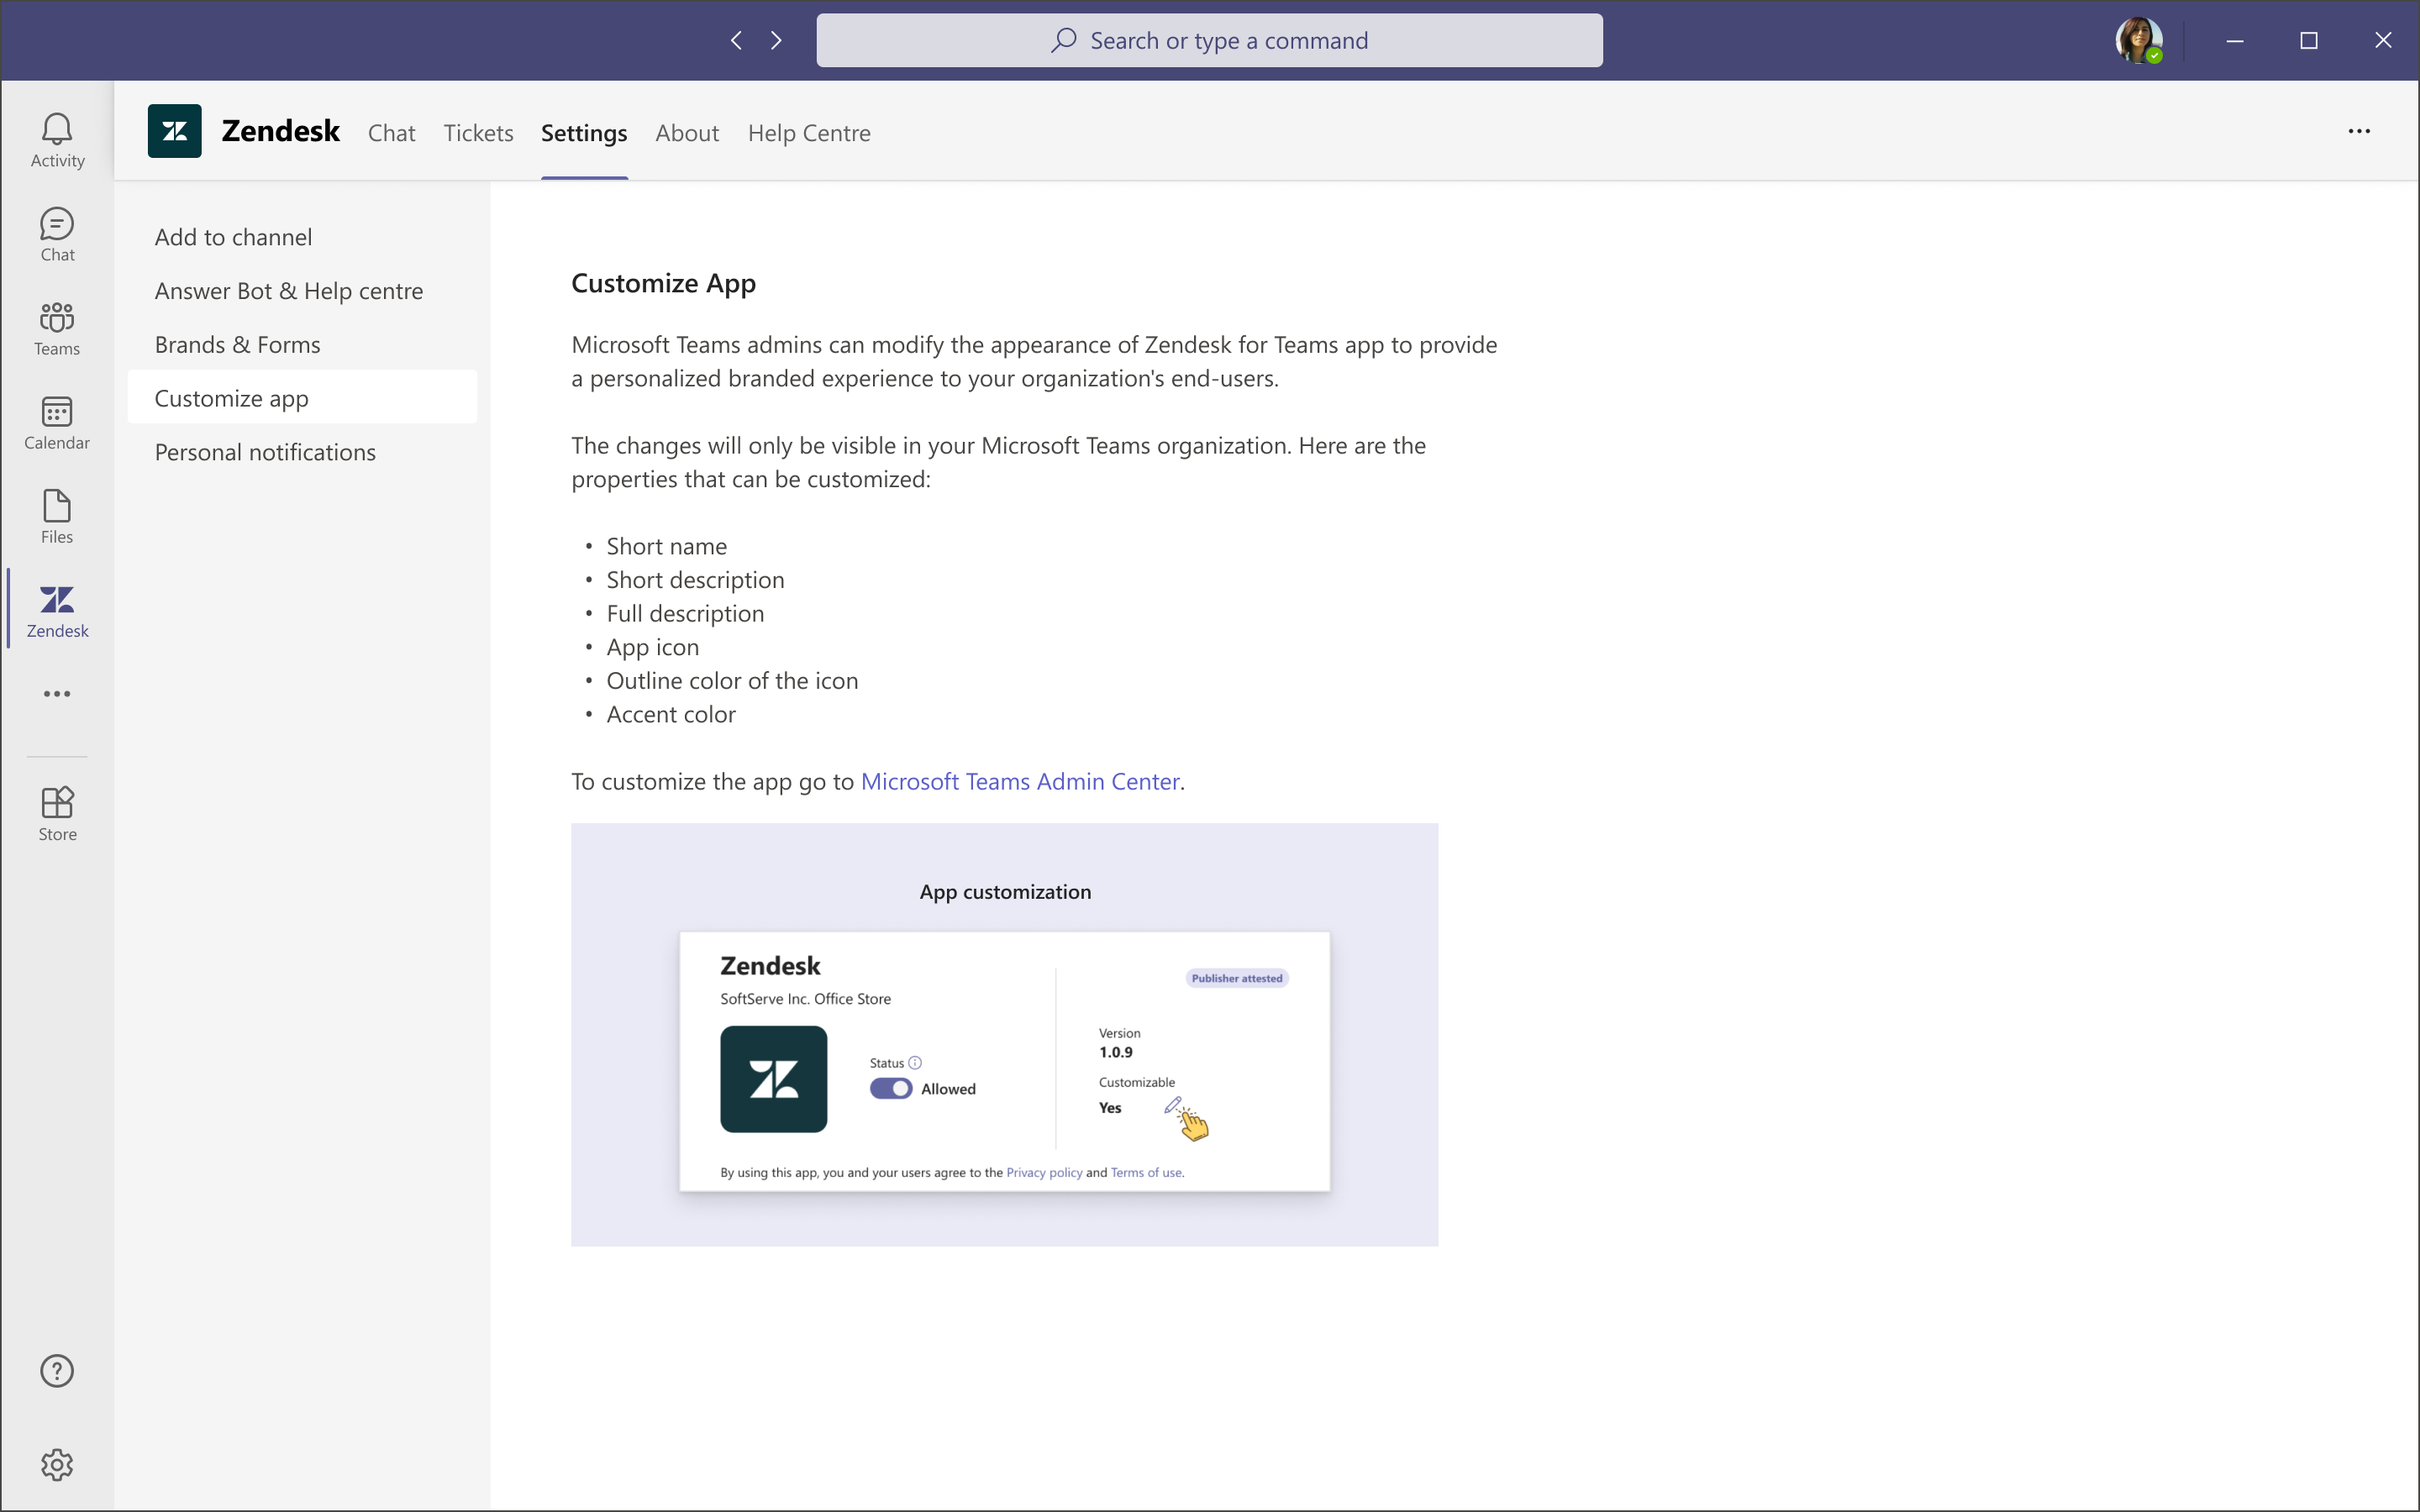Viewport: 2420px width, 1512px height.
Task: Click 'Outline color of the icon' bullet
Action: click(x=732, y=681)
